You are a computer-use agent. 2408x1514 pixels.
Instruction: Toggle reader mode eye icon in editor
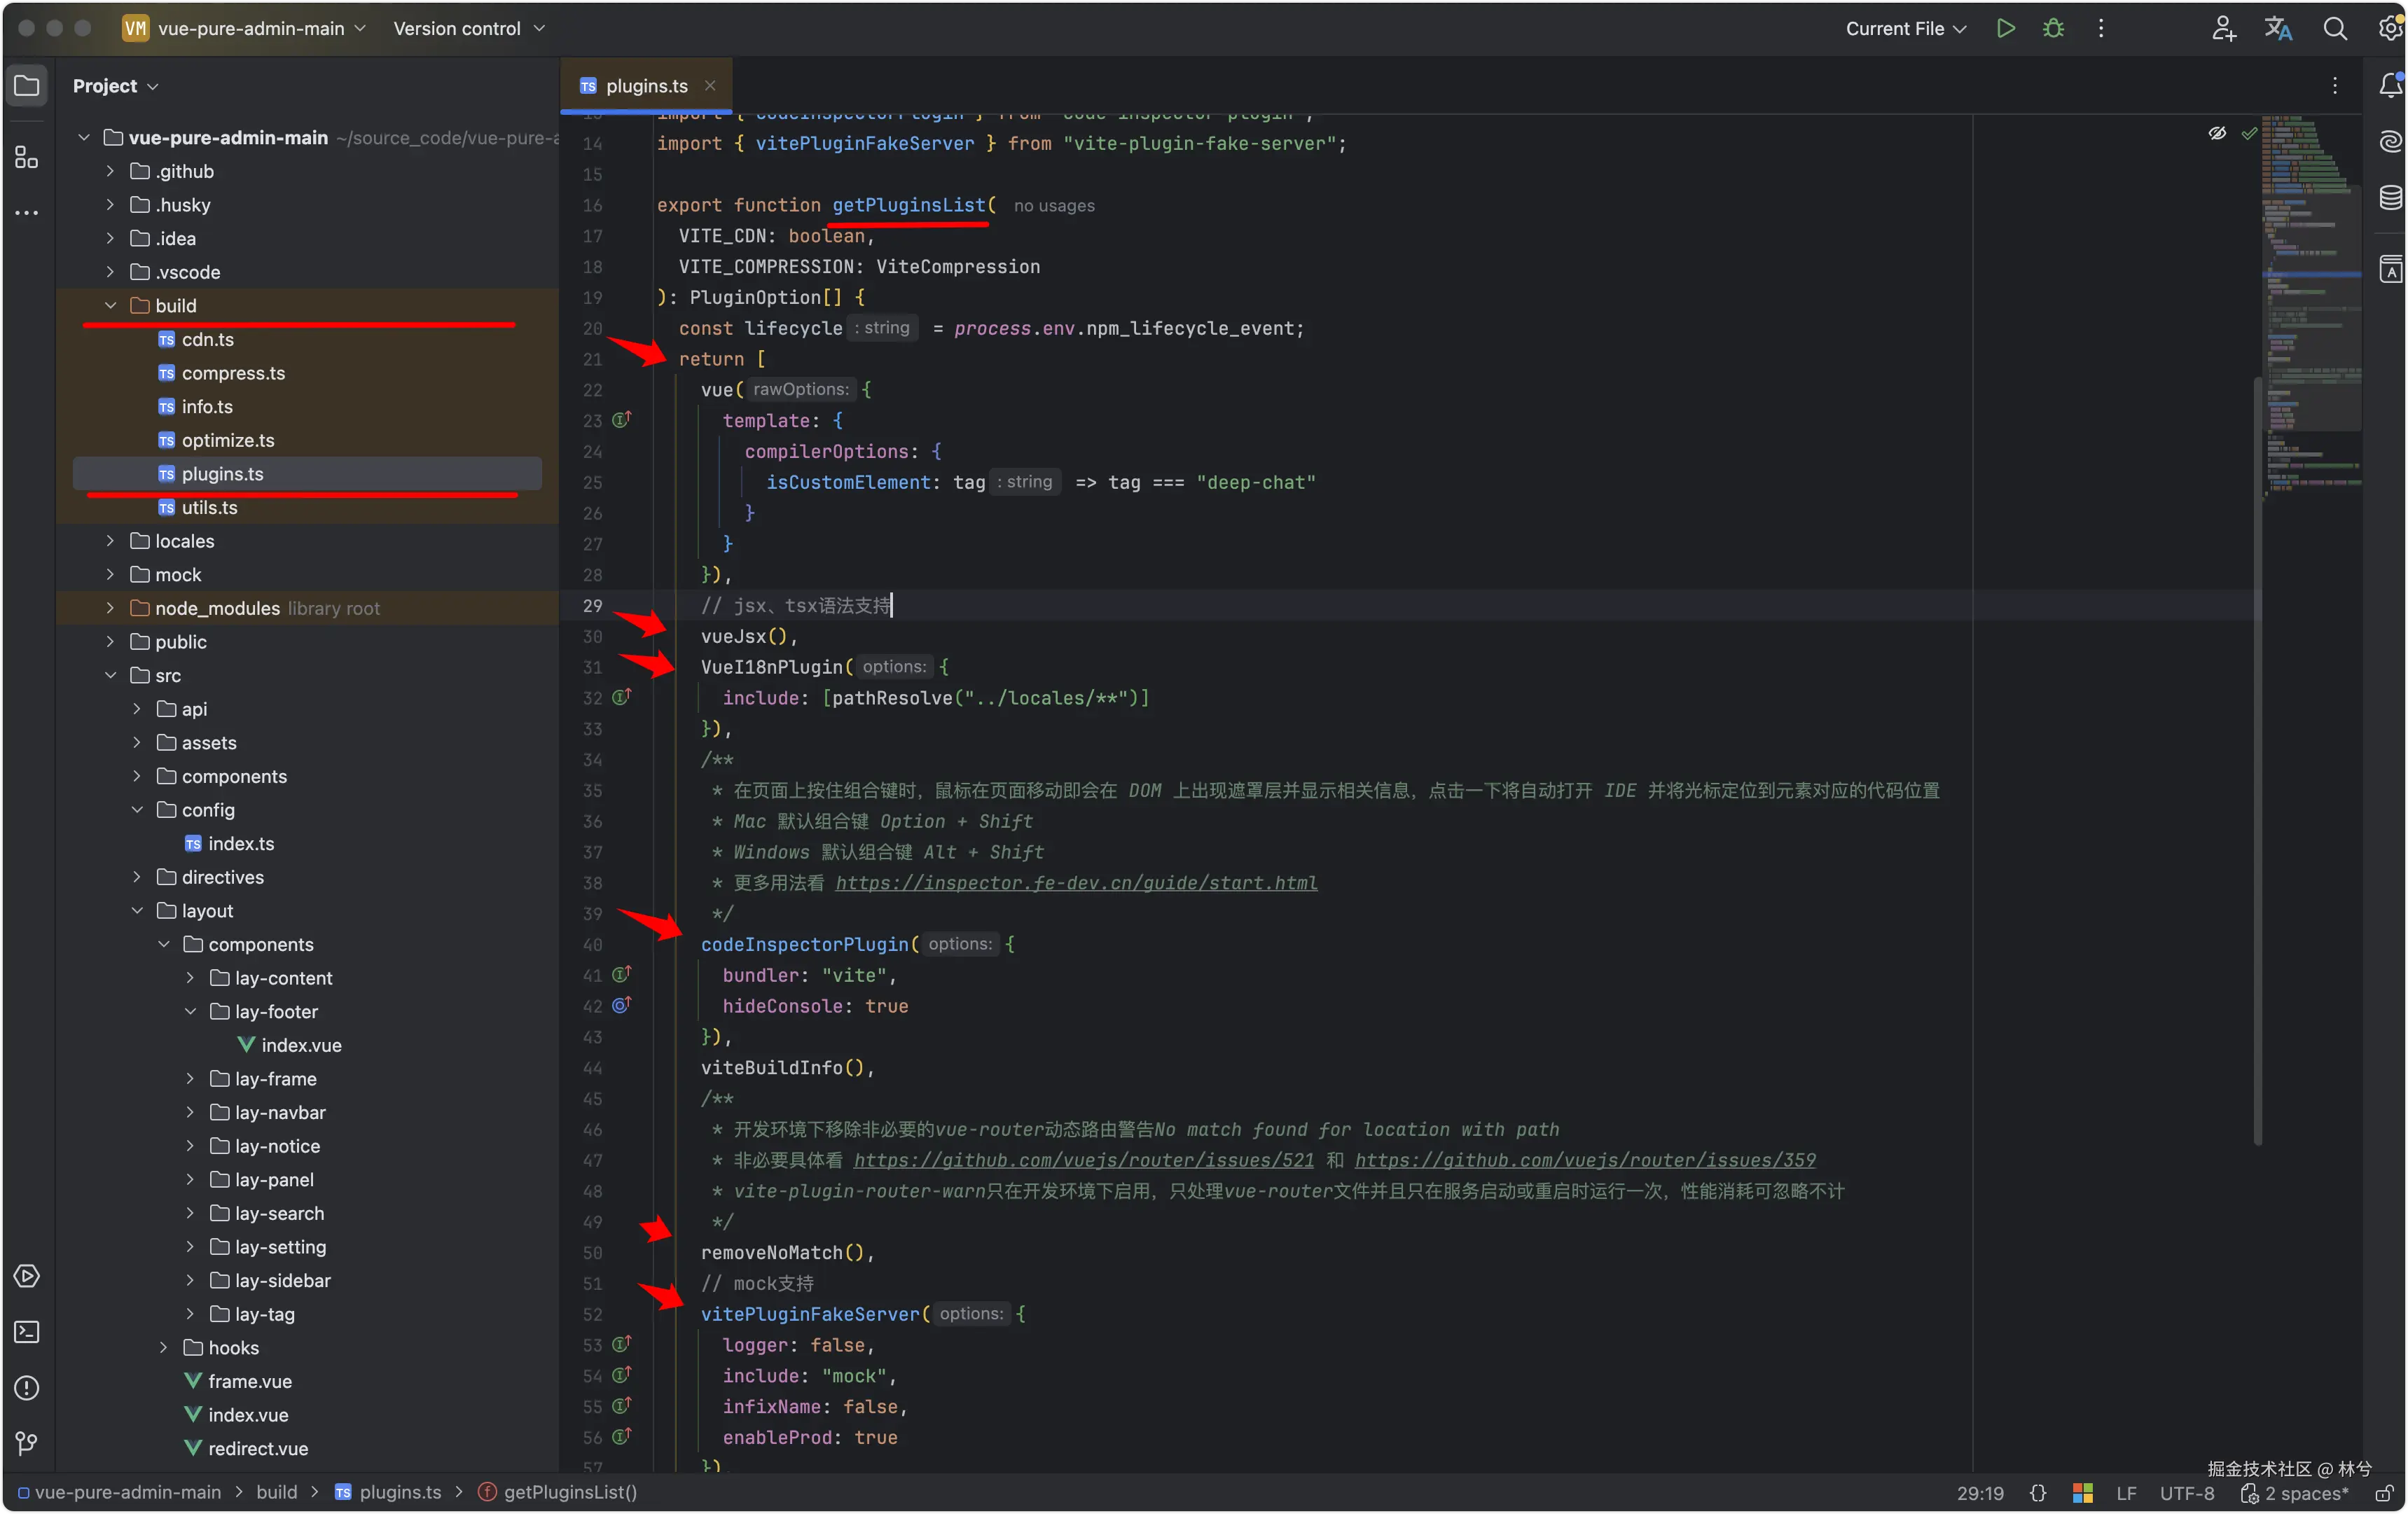click(x=2217, y=133)
